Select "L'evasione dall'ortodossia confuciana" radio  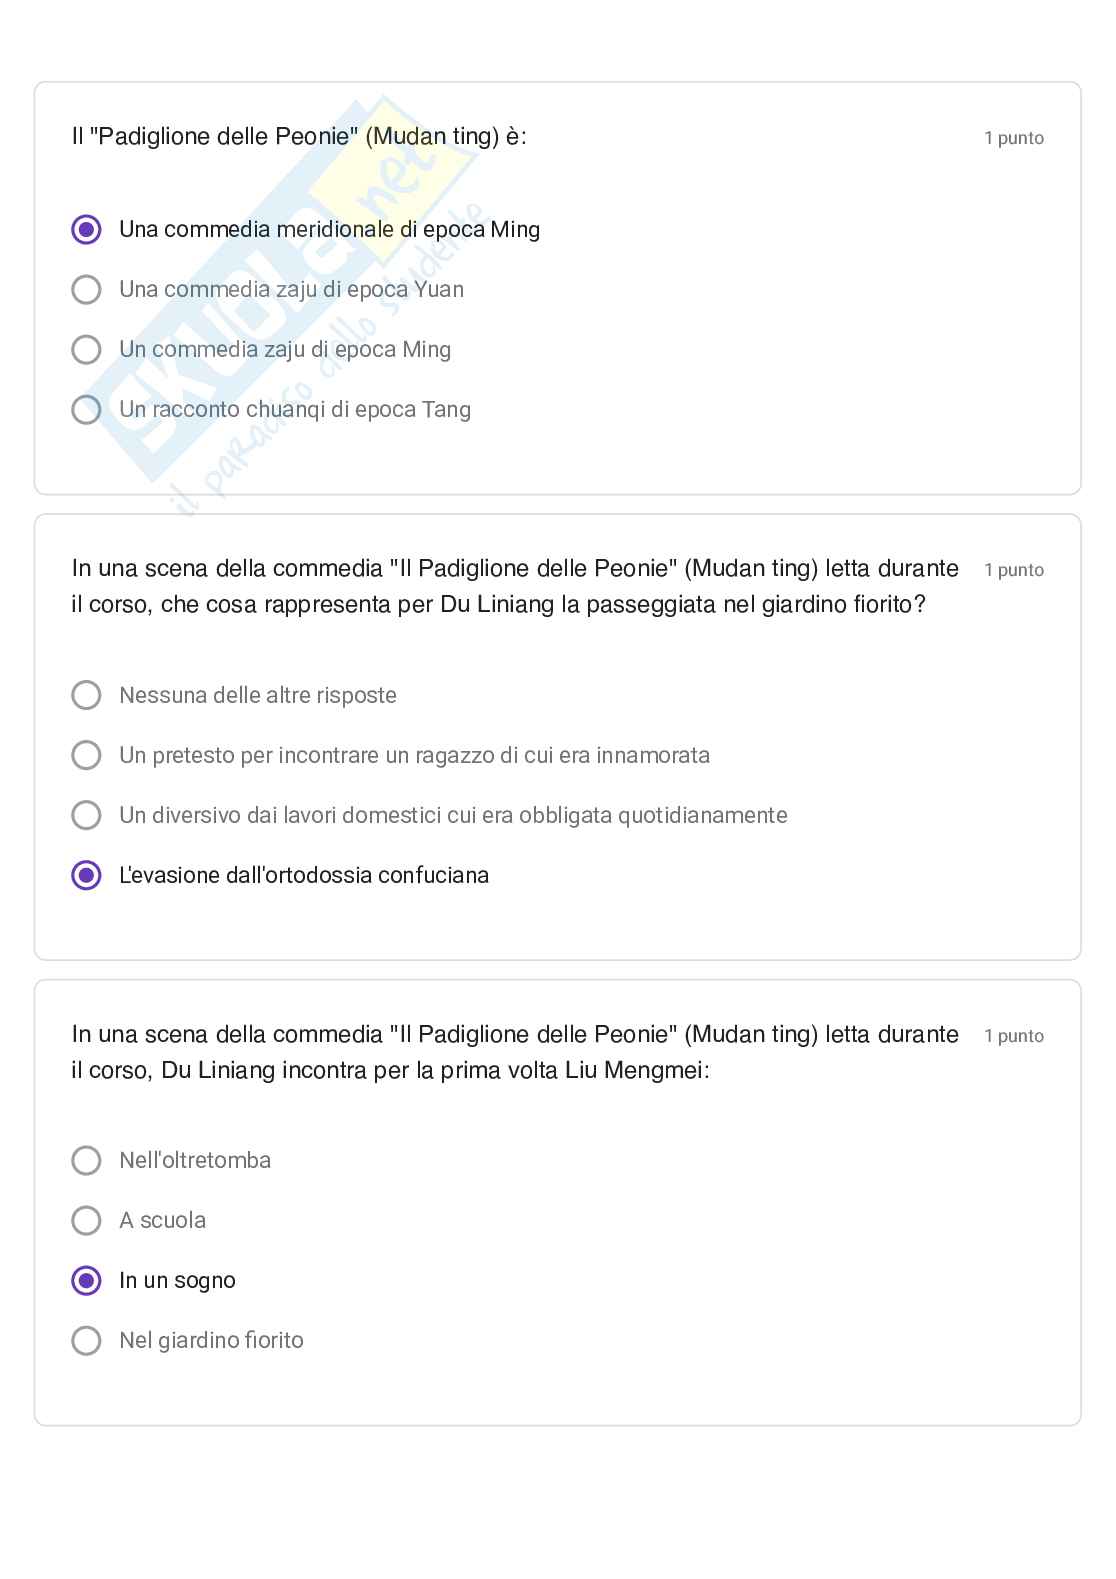(x=87, y=875)
